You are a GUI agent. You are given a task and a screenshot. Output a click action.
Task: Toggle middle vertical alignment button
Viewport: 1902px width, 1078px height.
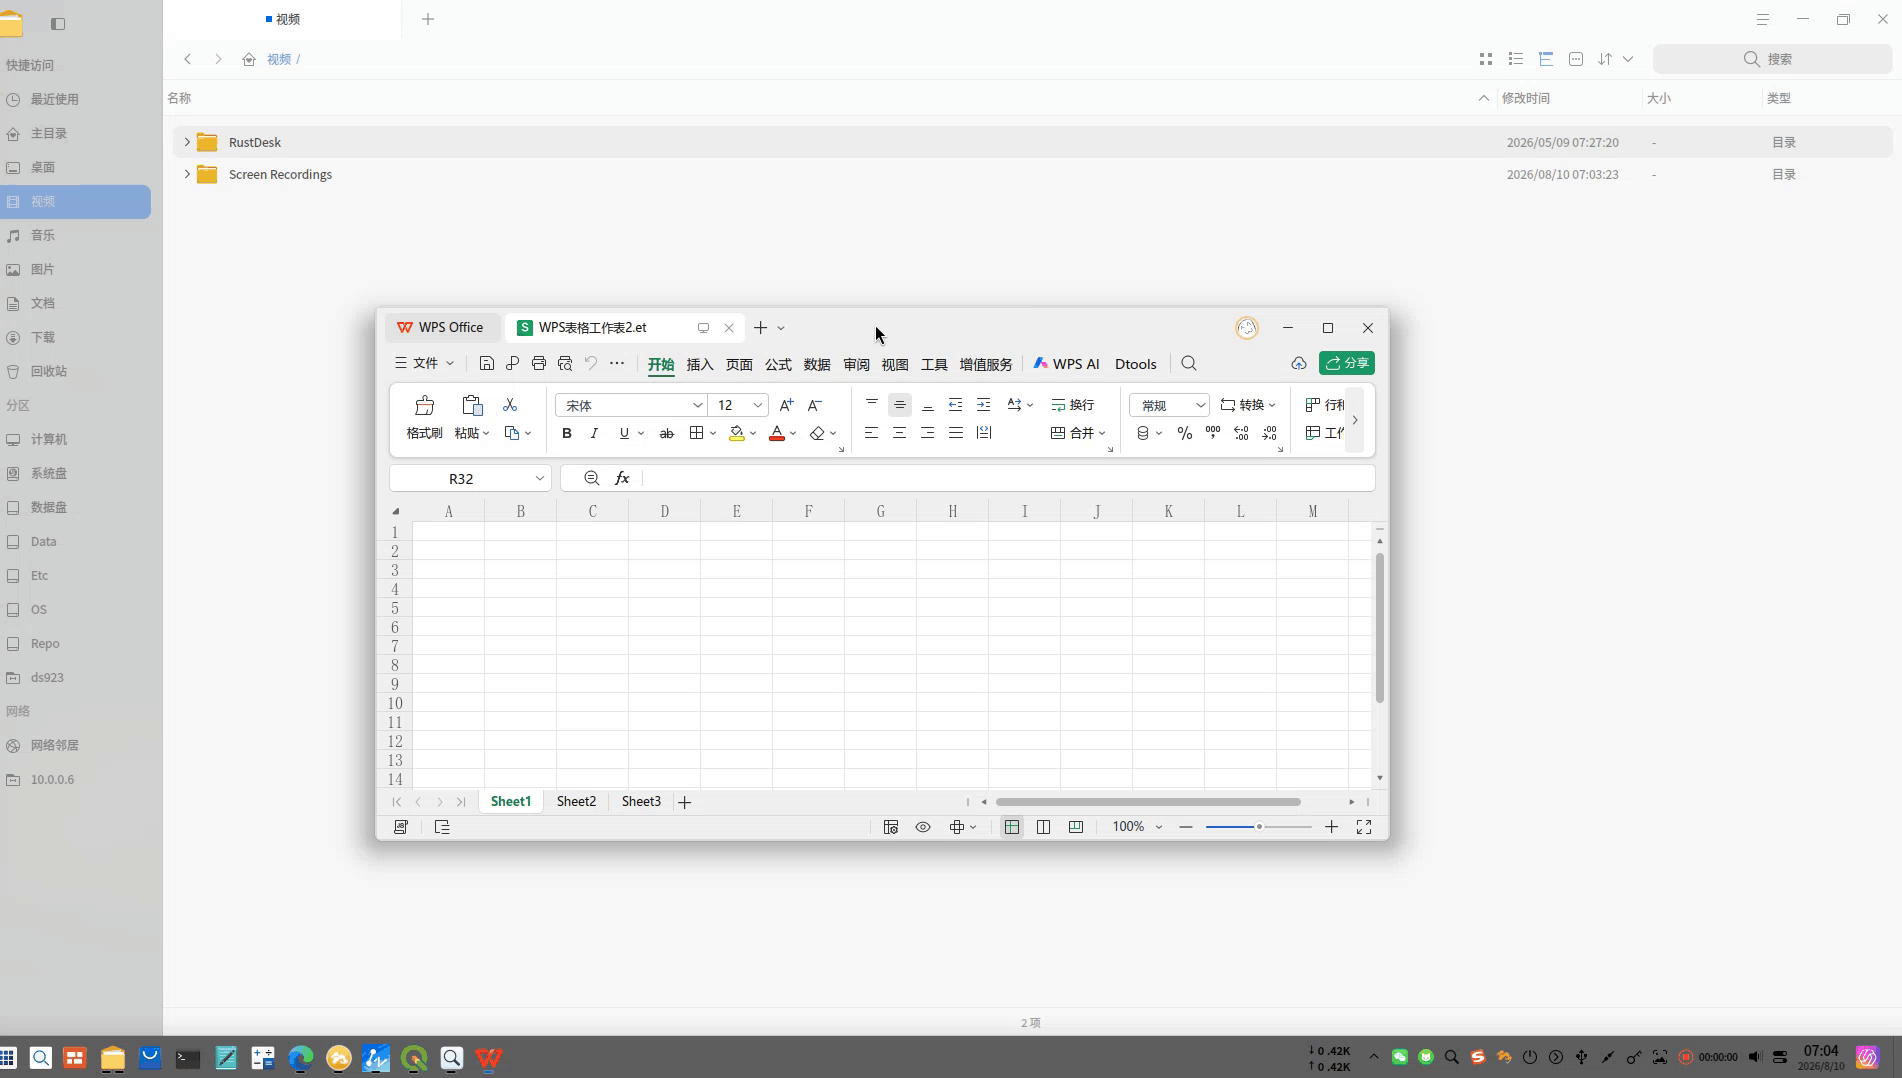[x=900, y=405]
